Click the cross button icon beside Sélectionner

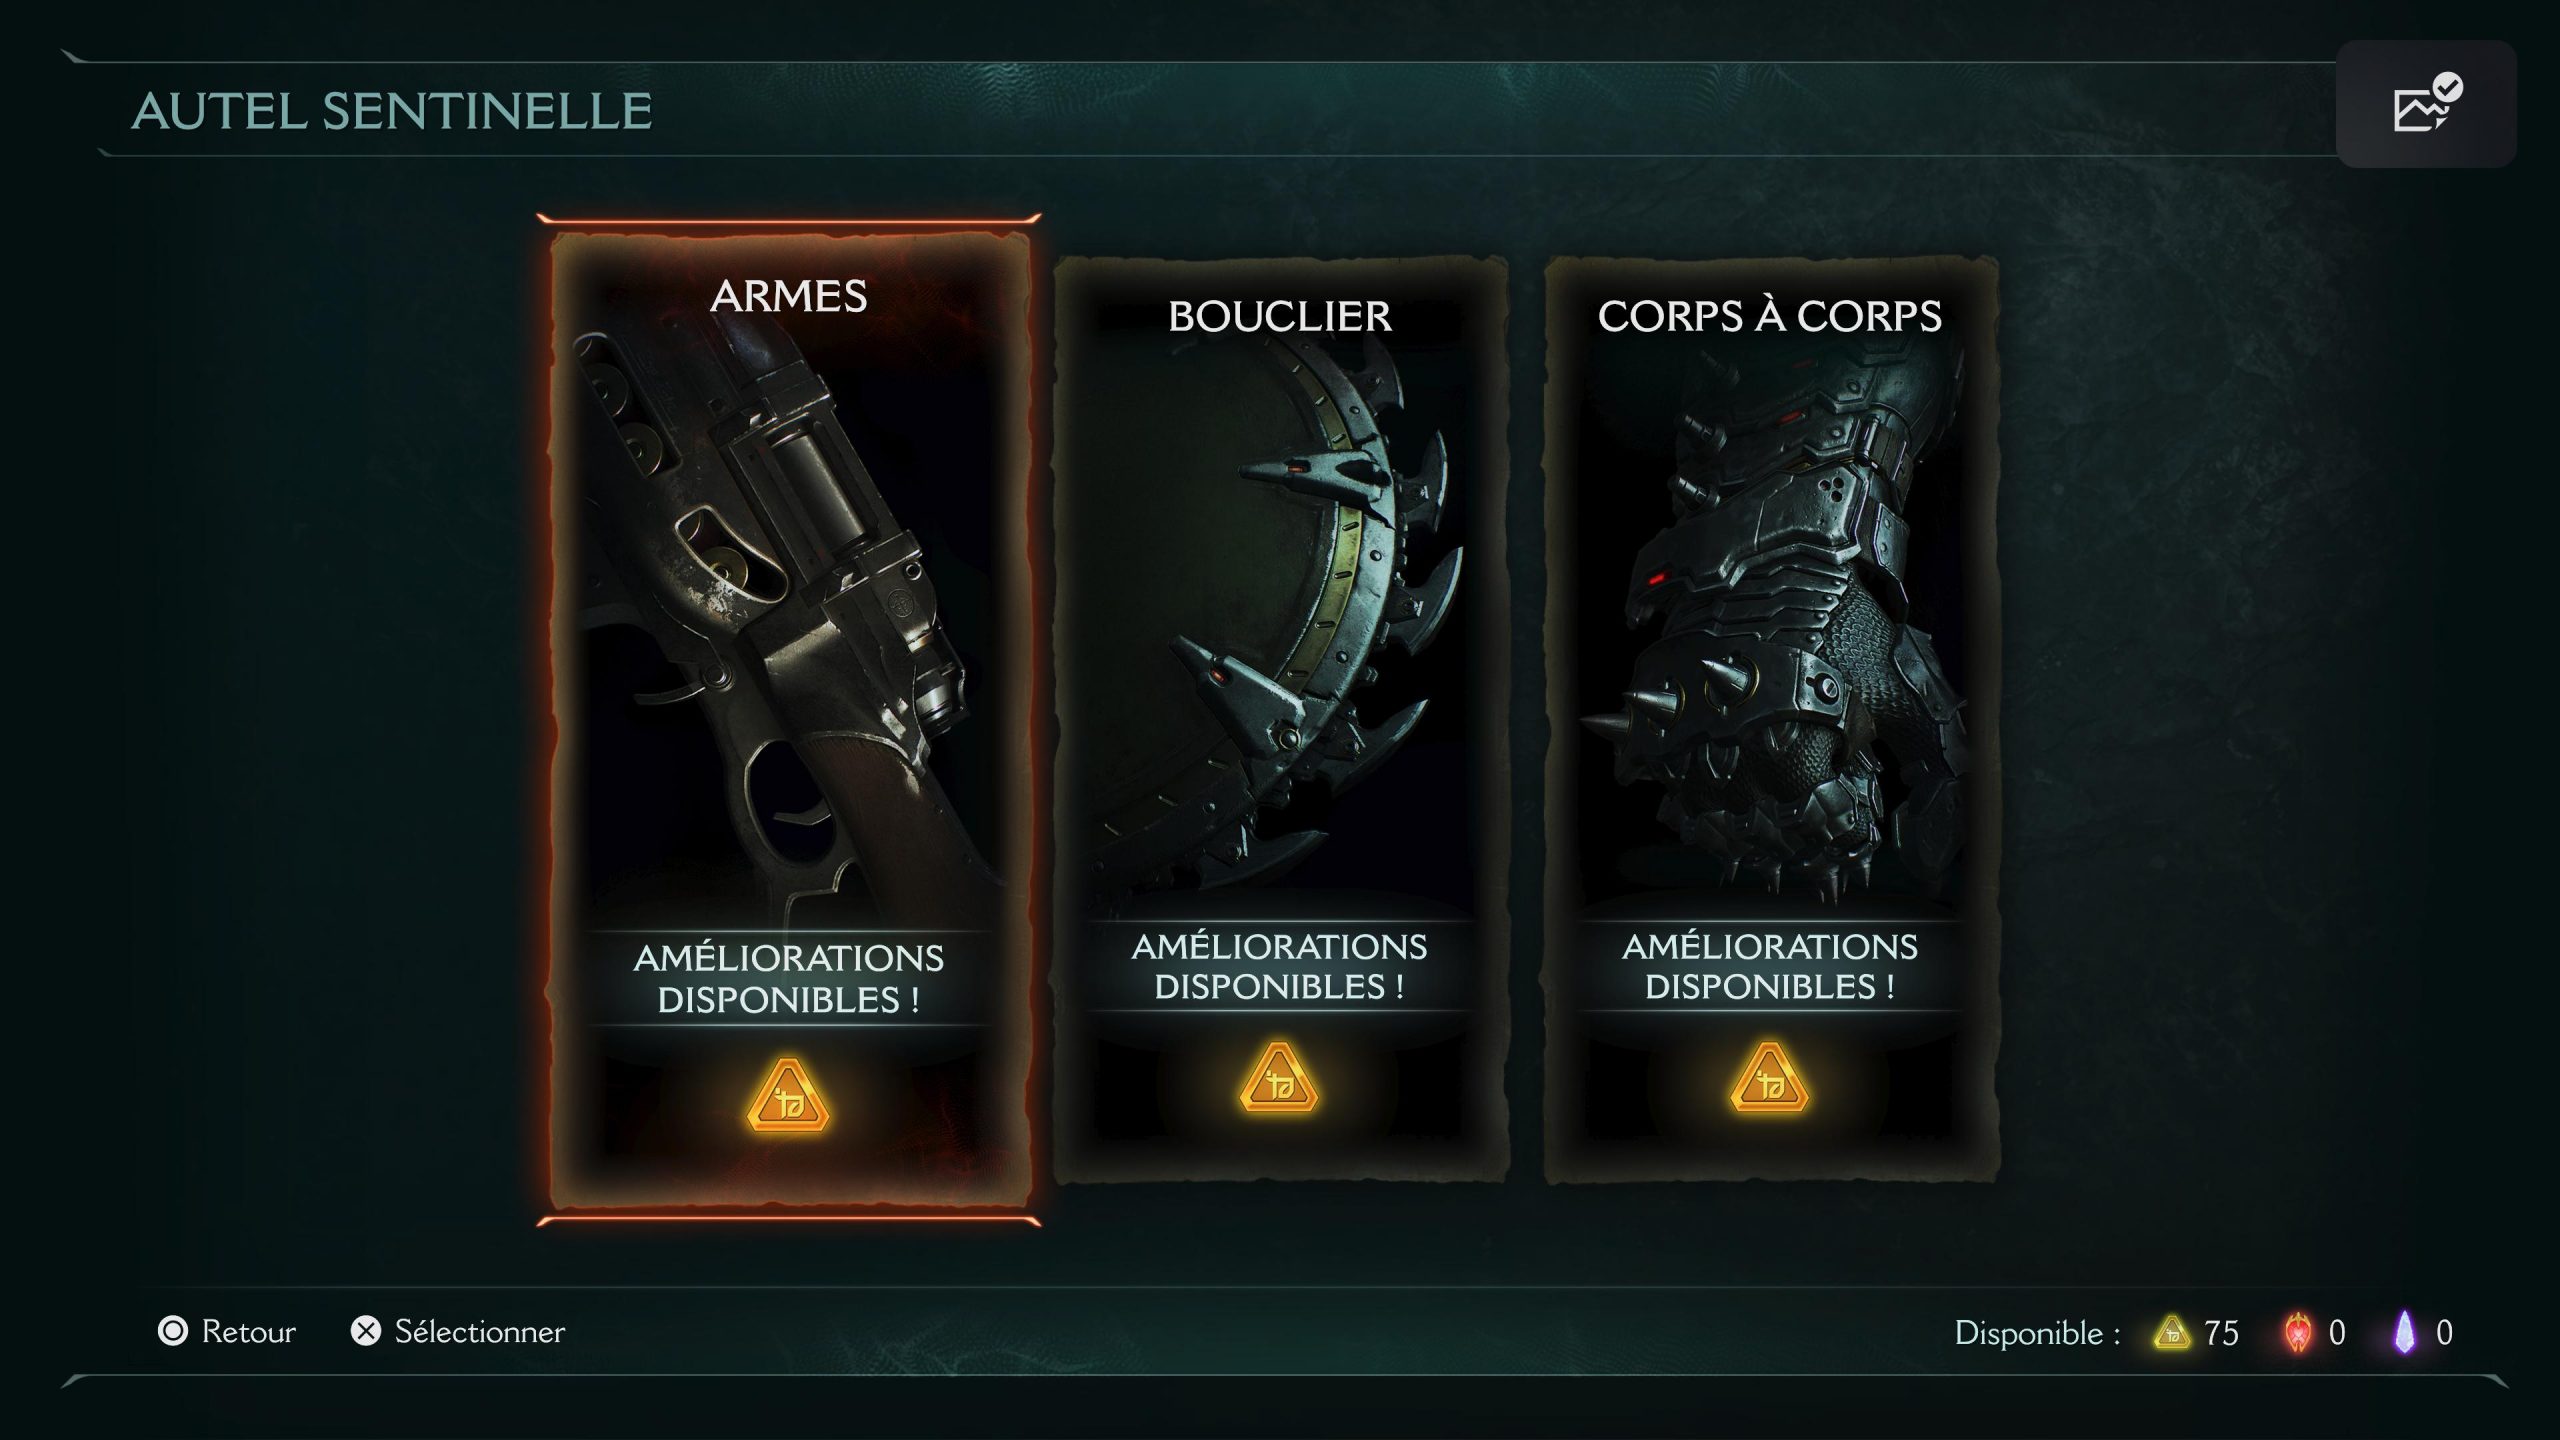click(x=366, y=1331)
